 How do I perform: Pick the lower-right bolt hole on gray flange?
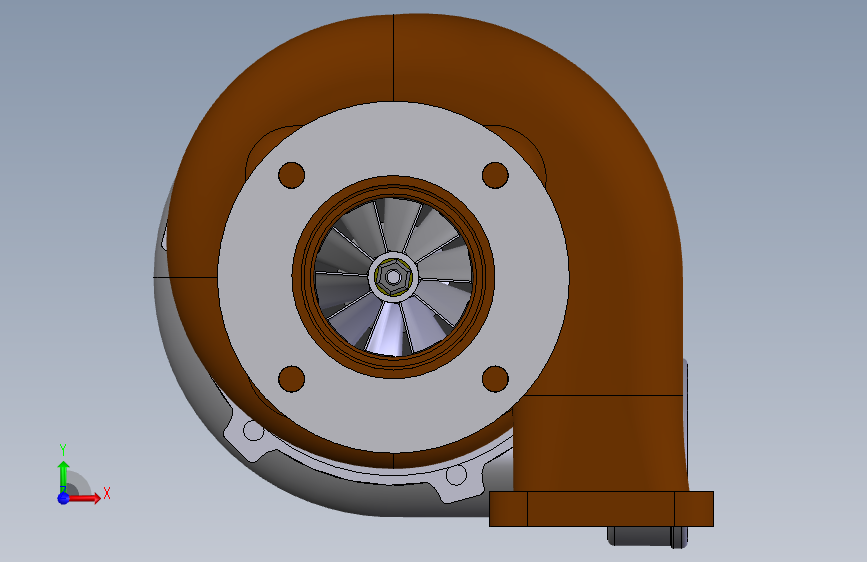495,379
